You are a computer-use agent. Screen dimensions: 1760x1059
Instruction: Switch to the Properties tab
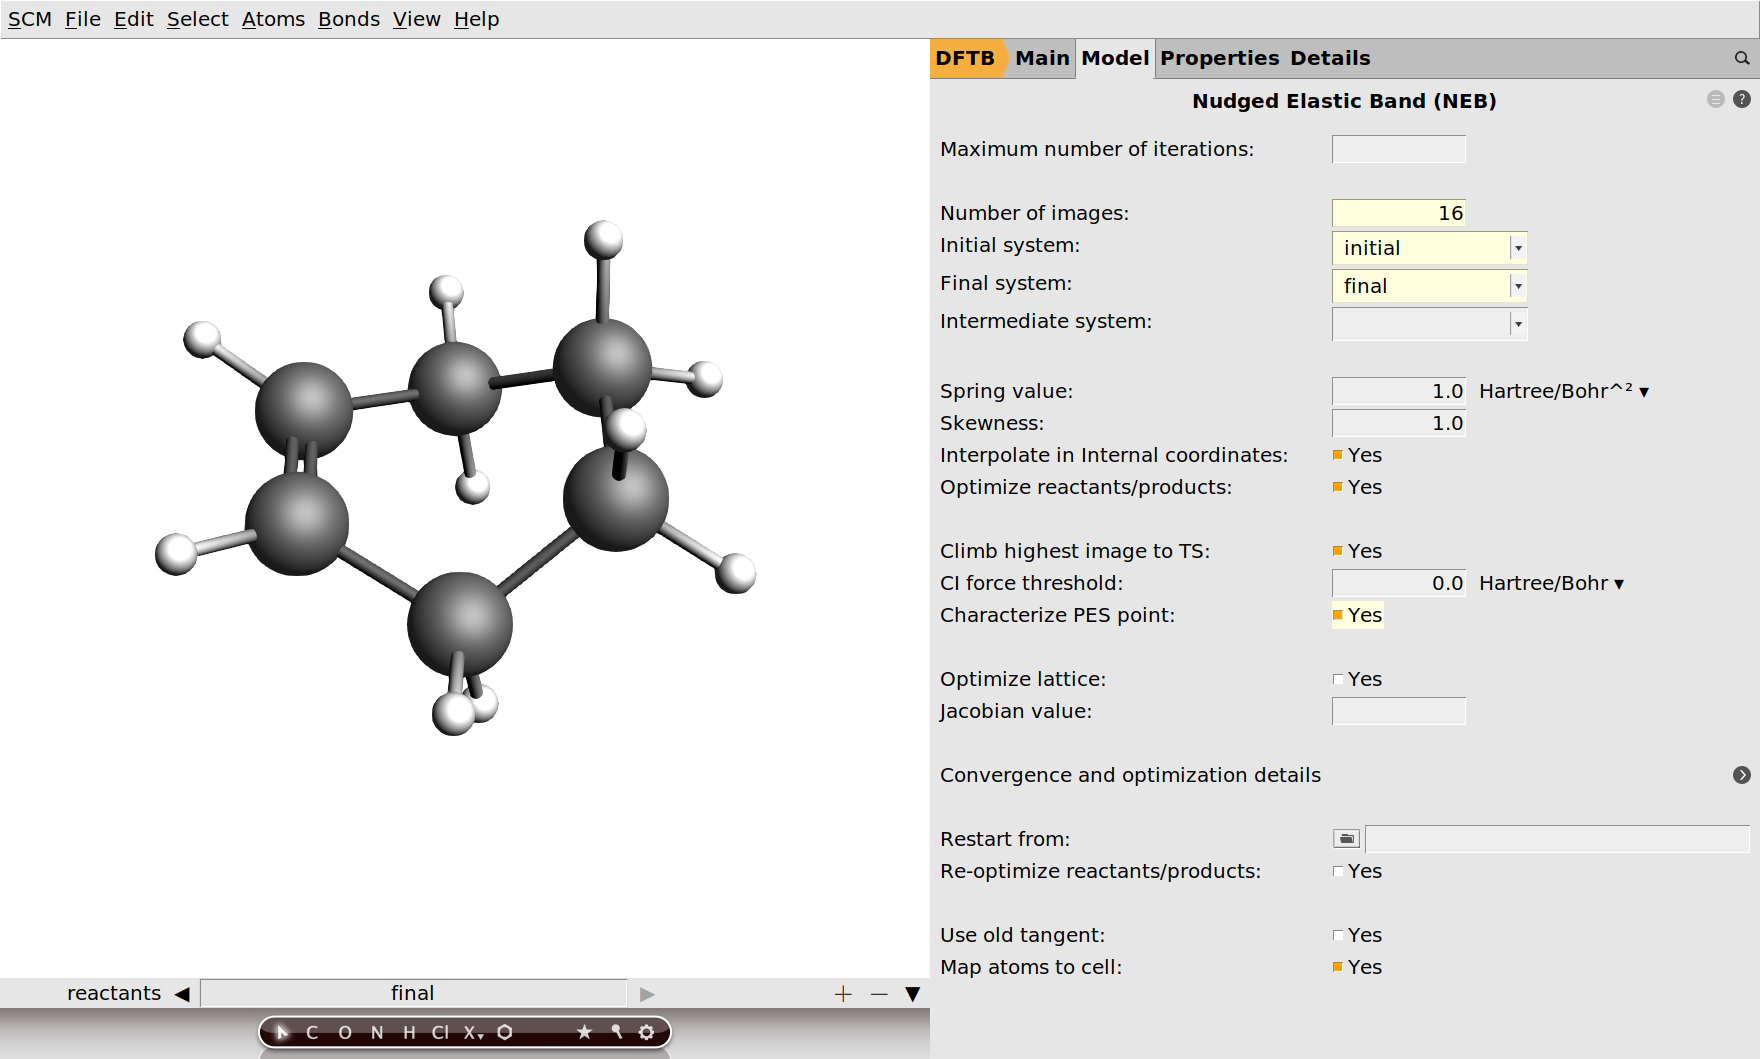pos(1219,58)
